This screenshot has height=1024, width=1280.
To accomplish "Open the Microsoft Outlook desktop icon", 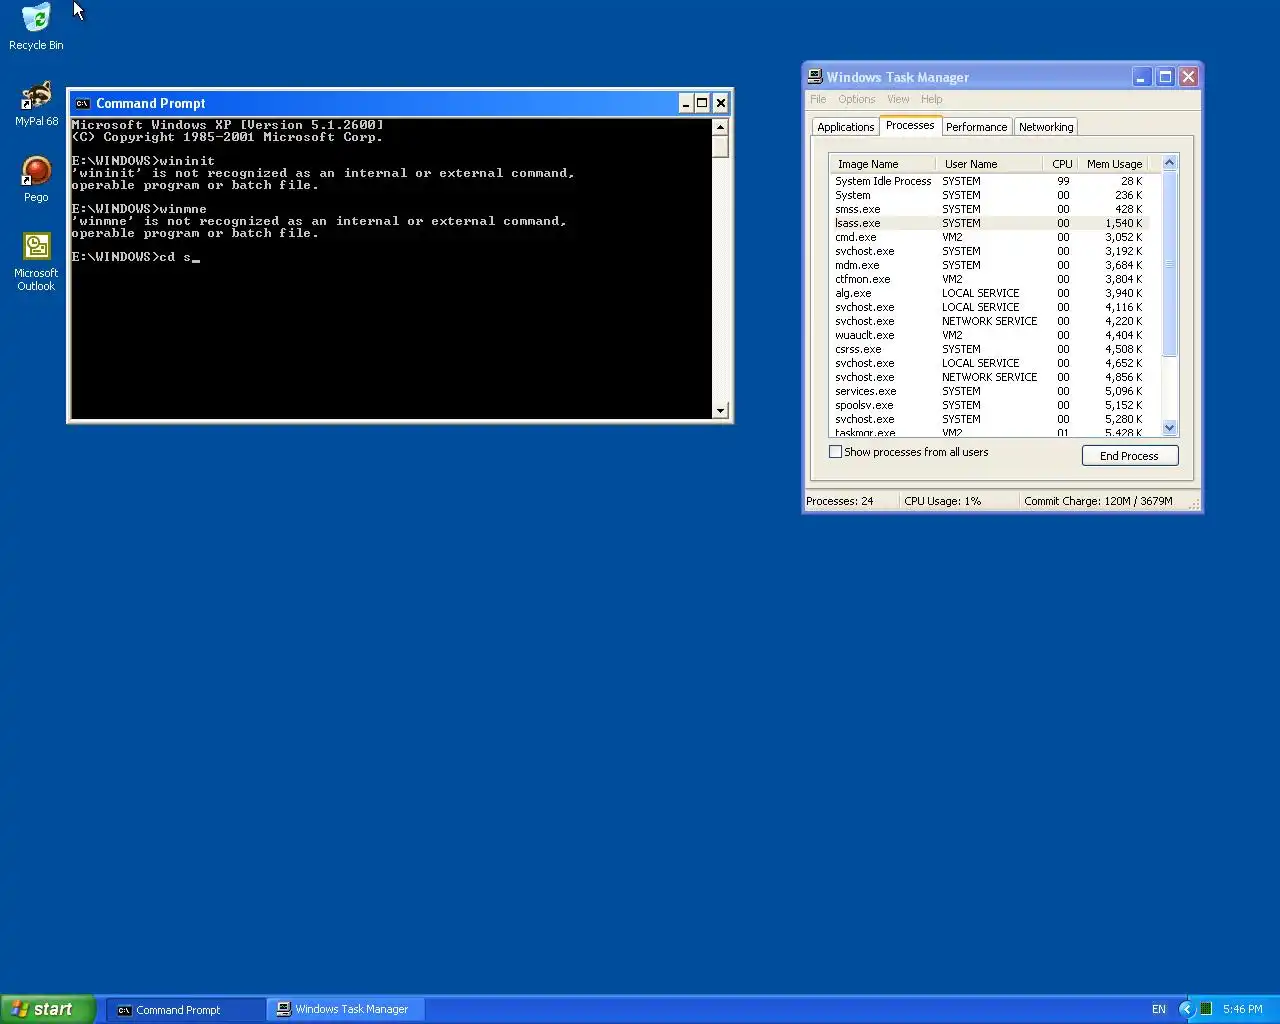I will [36, 261].
